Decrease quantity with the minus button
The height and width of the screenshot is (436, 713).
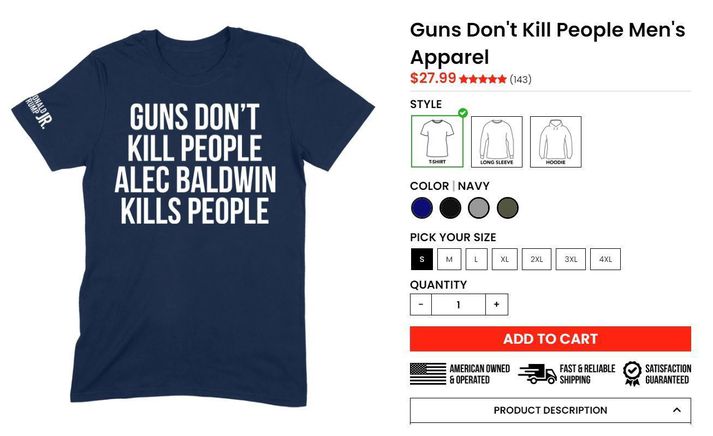421,305
